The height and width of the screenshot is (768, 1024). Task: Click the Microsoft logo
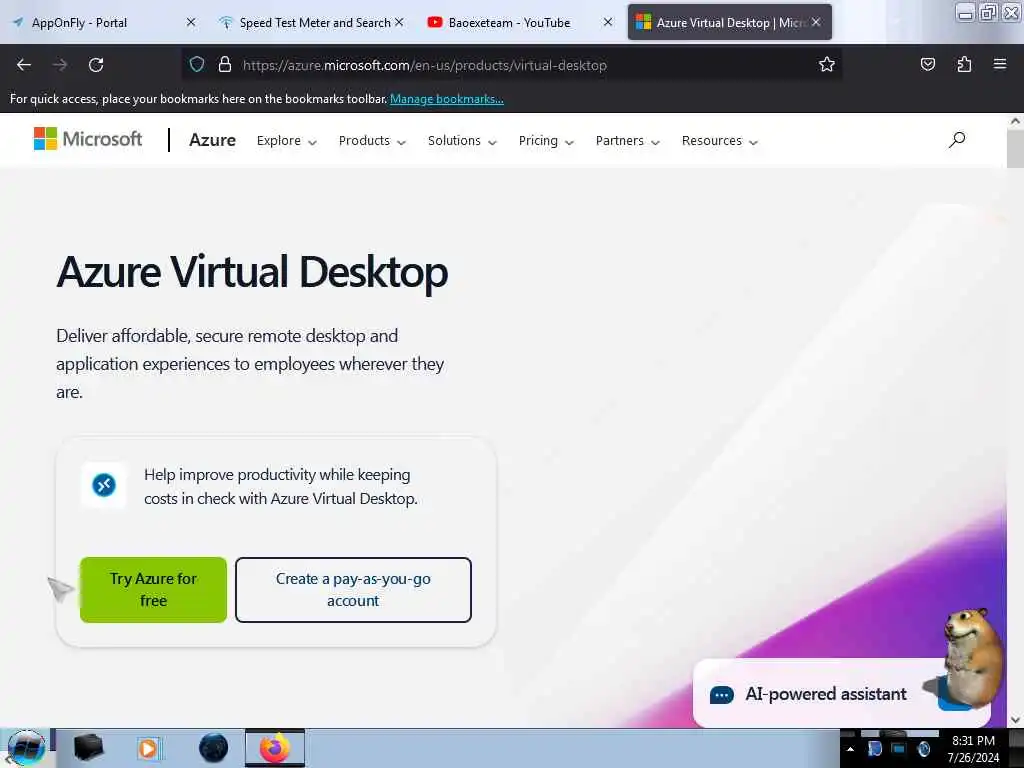pyautogui.click(x=88, y=139)
